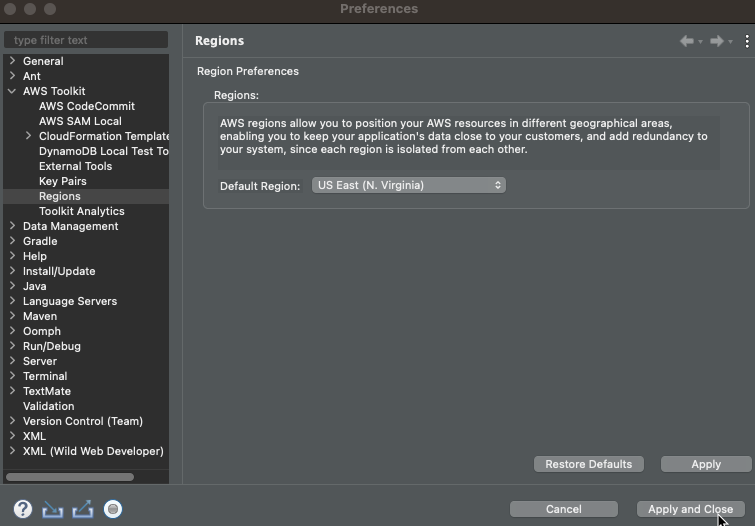This screenshot has width=755, height=526.
Task: Expand the General preferences node
Action: [13, 61]
